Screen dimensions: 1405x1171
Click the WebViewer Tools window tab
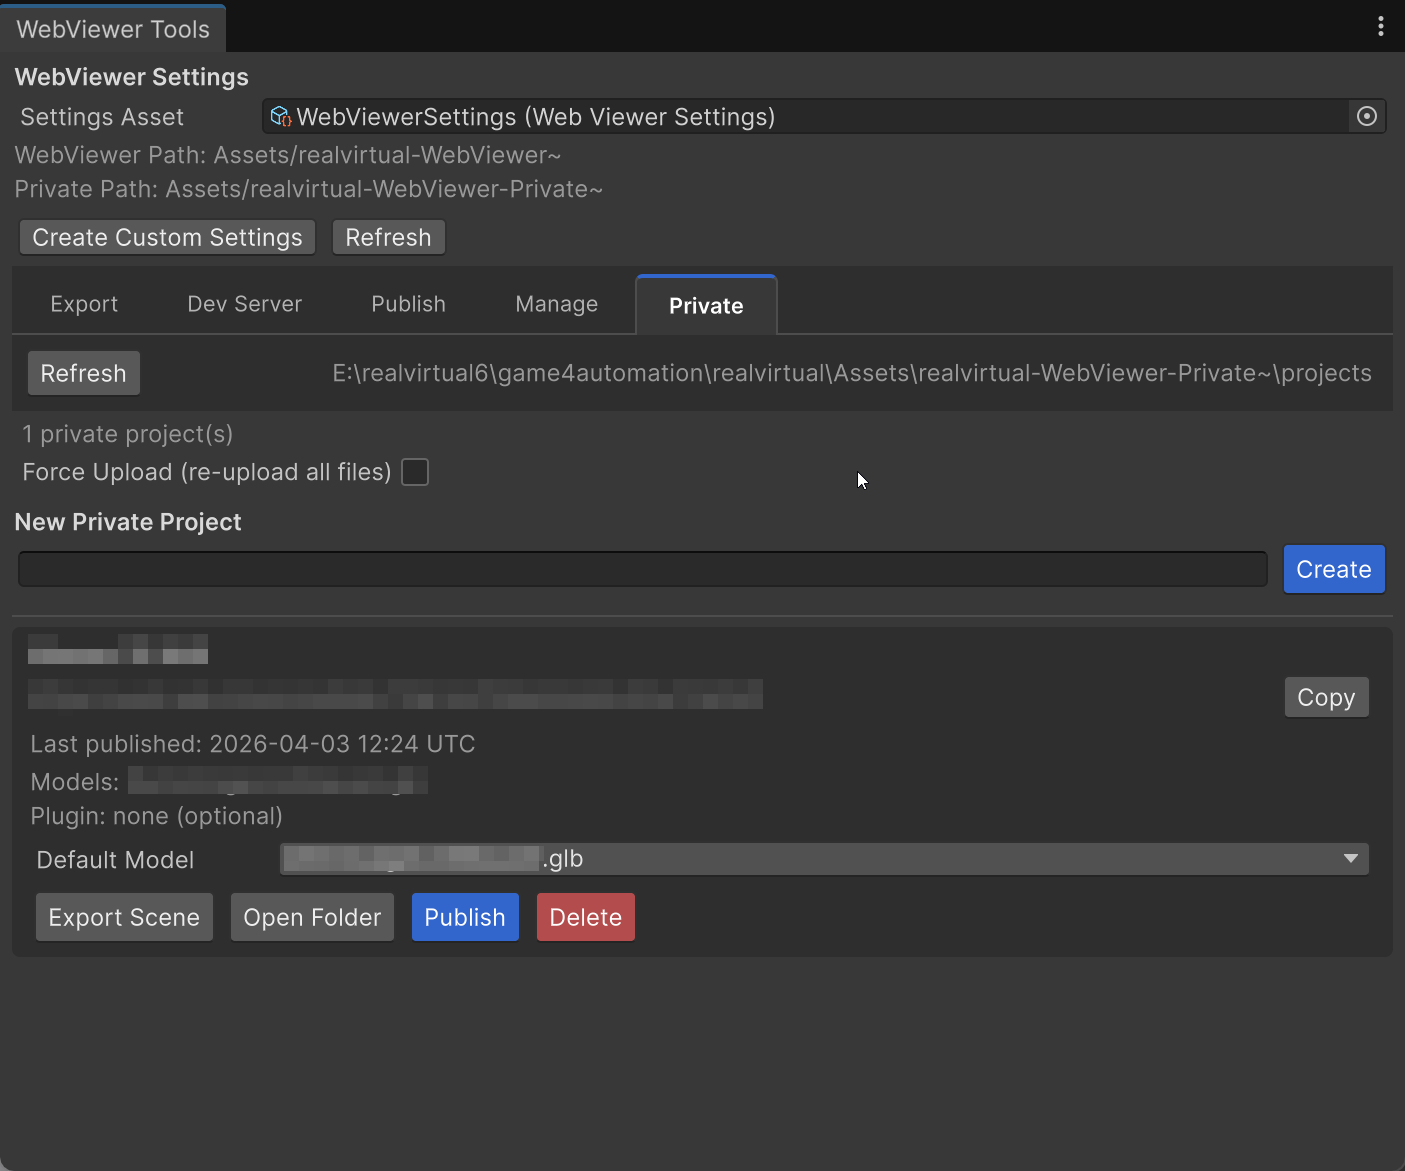(x=113, y=29)
